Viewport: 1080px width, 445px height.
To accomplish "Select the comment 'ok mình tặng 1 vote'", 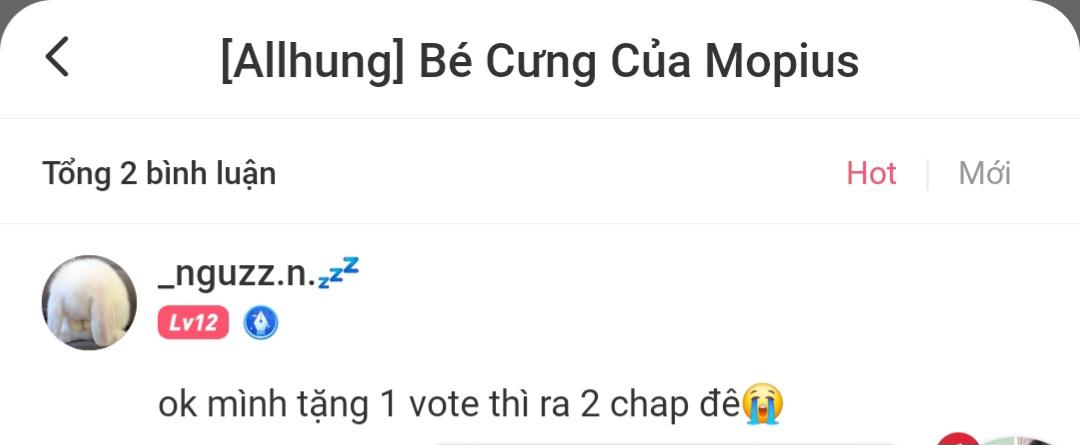I will click(x=470, y=406).
